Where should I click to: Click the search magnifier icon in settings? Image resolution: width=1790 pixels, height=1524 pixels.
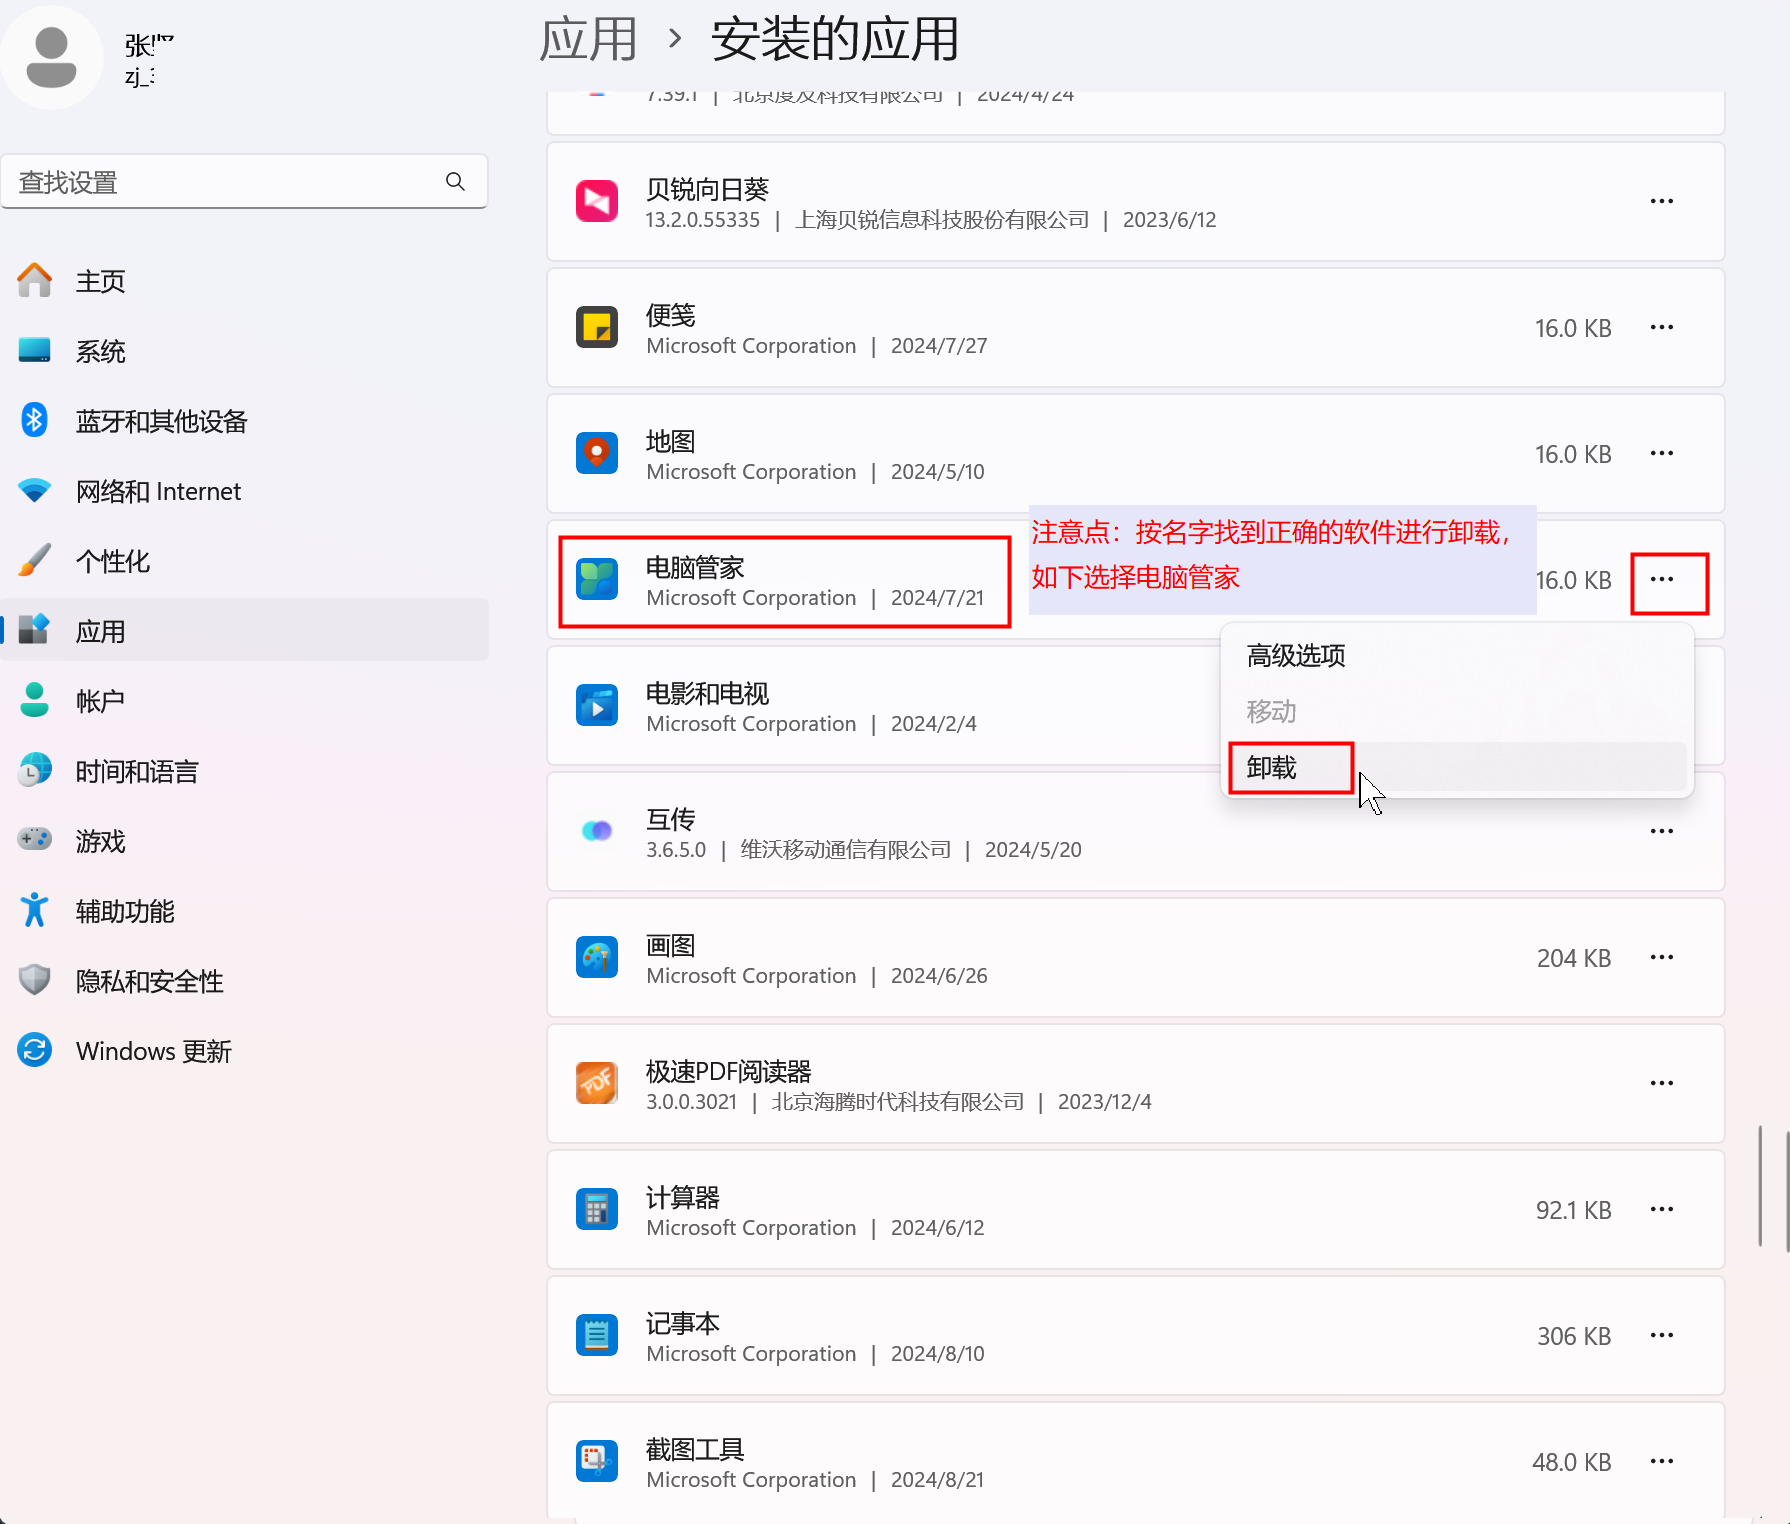pyautogui.click(x=455, y=181)
